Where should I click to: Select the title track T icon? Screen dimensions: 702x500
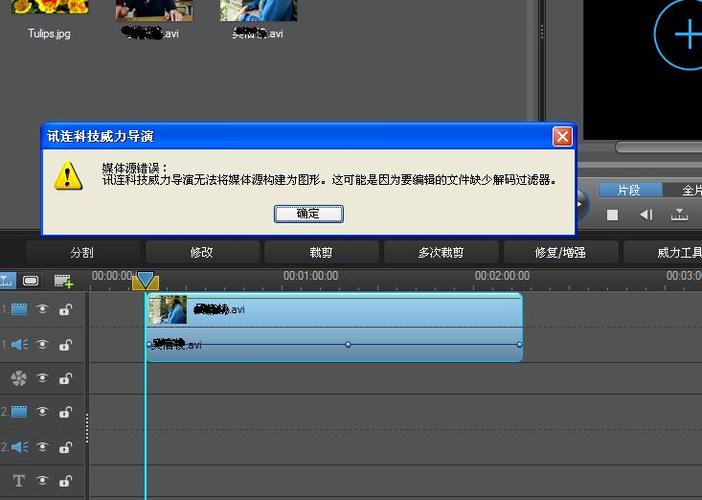coord(19,481)
